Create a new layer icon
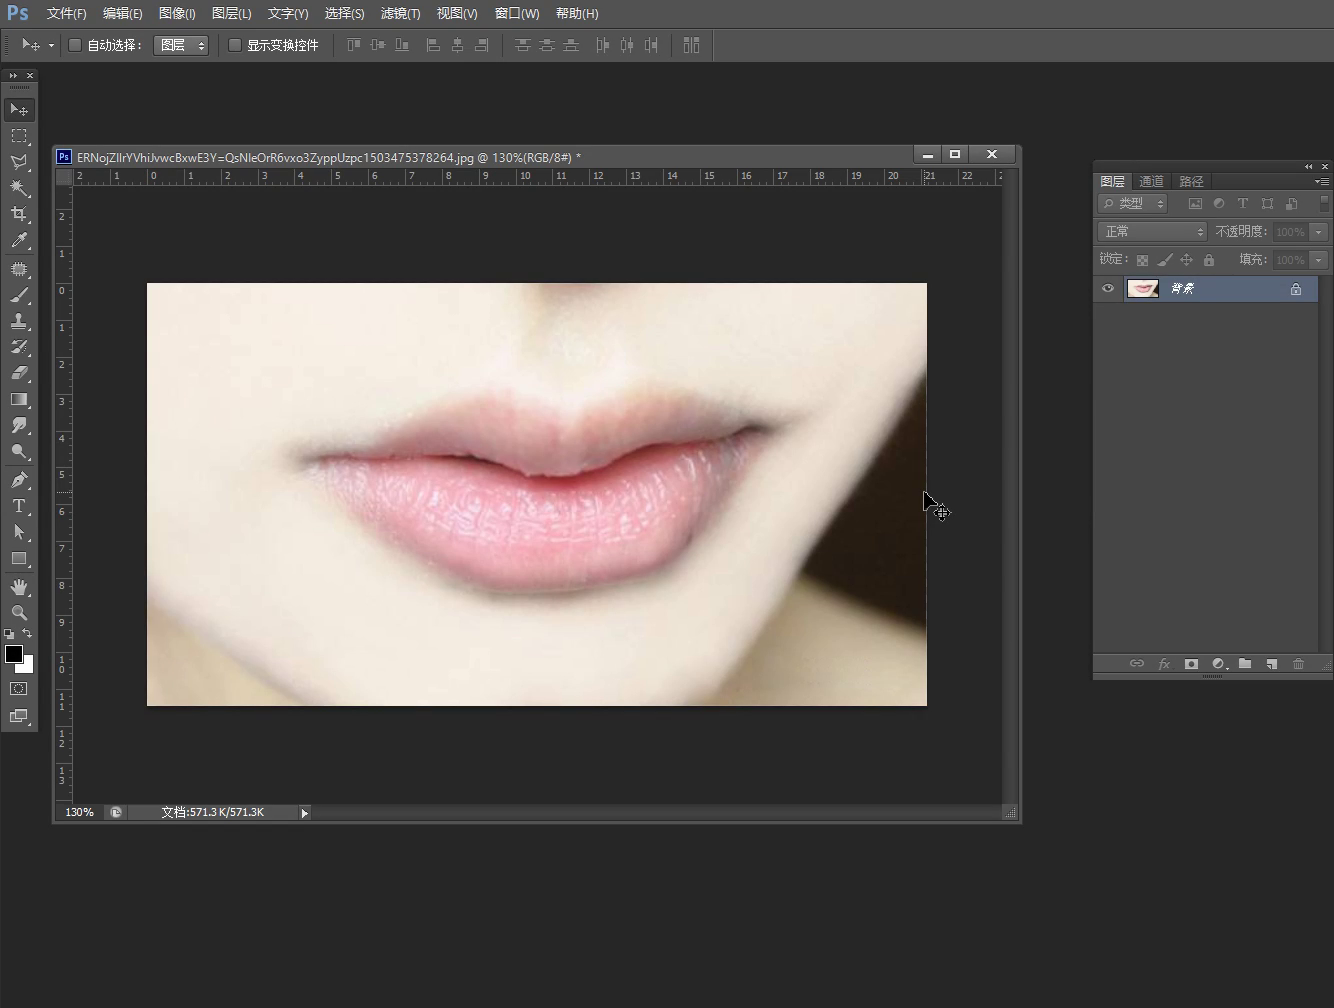This screenshot has width=1334, height=1008. pos(1271,664)
